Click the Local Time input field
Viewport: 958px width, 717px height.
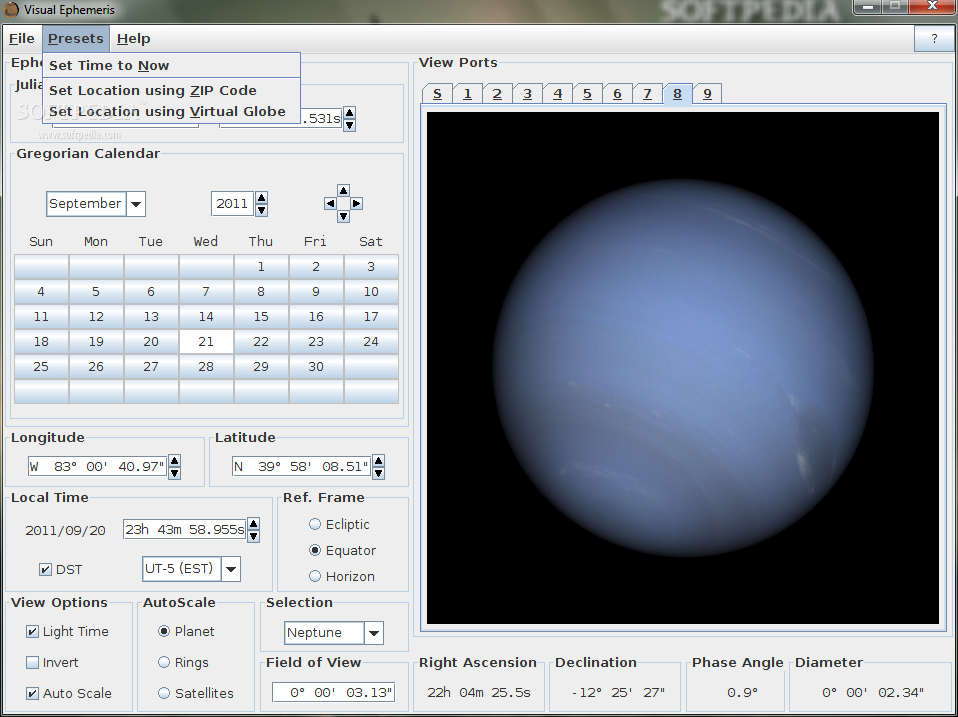[185, 530]
